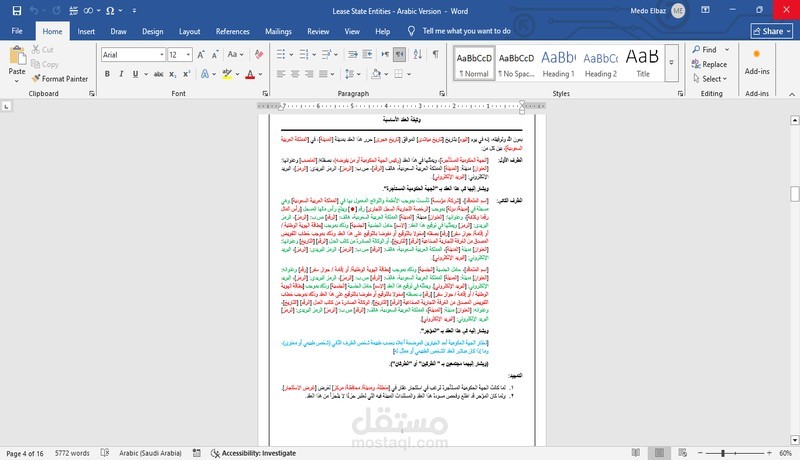Switch to the References tab

(x=232, y=32)
